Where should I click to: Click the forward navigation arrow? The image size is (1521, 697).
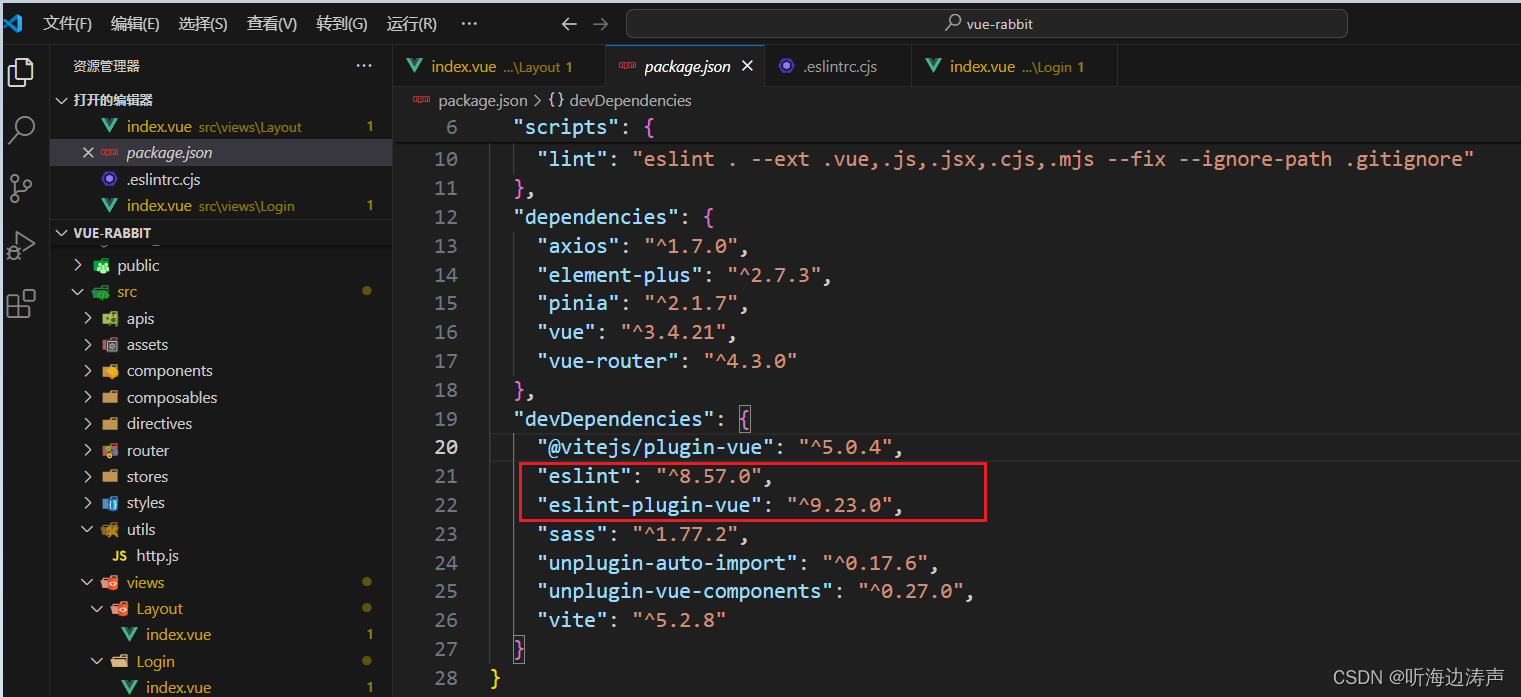pyautogui.click(x=599, y=23)
